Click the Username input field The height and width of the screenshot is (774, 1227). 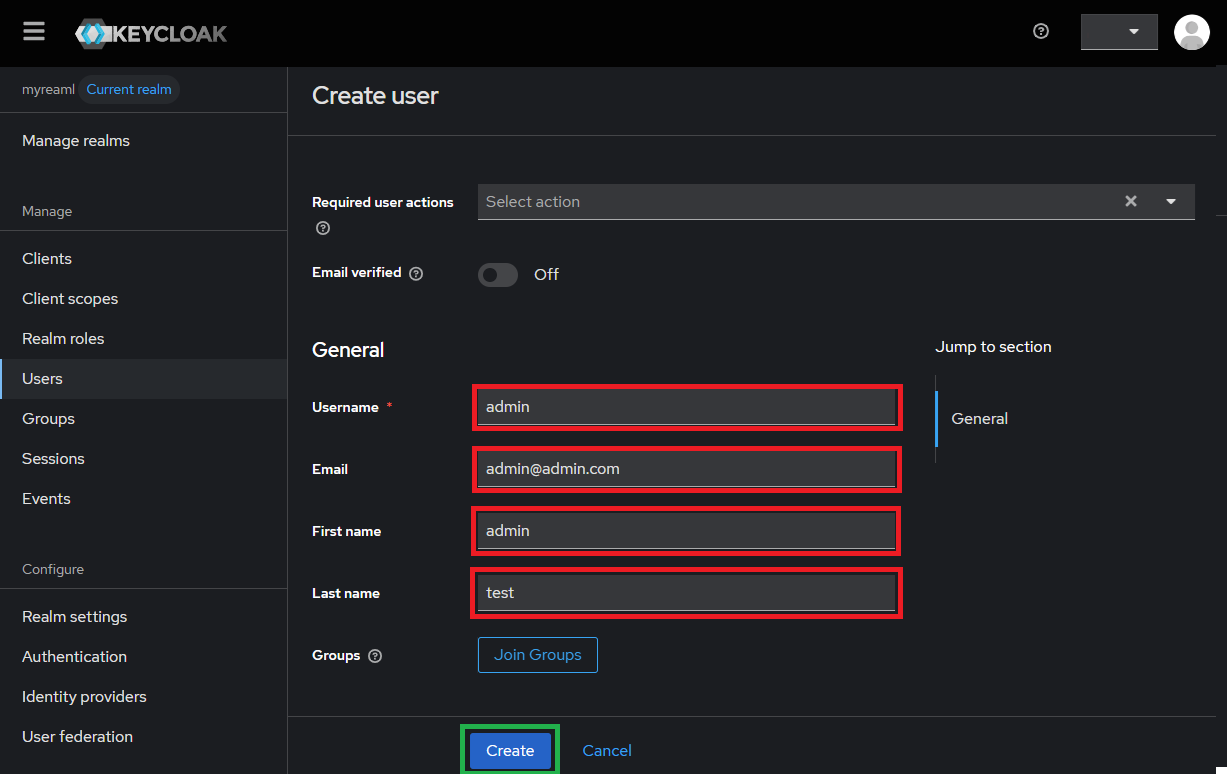[686, 407]
